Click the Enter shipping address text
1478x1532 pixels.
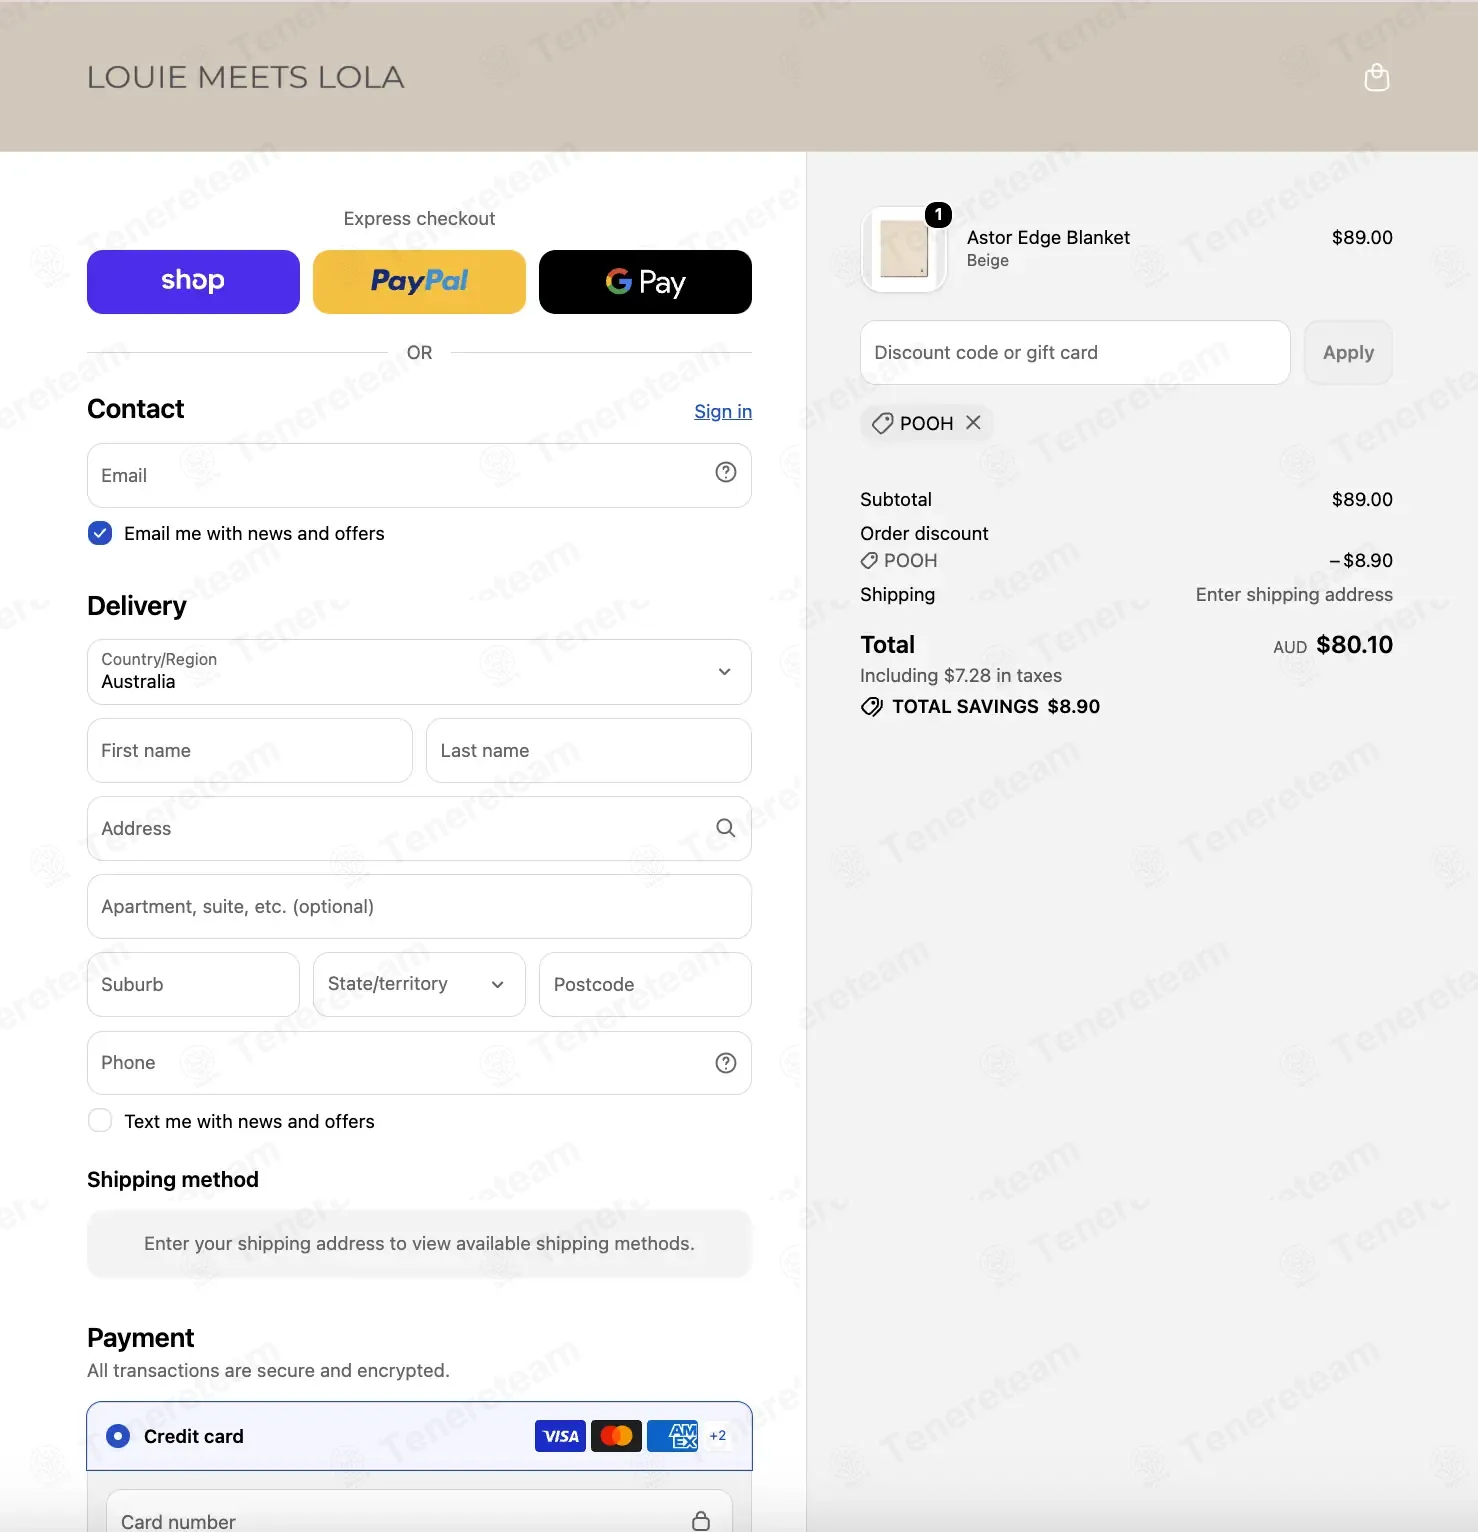[x=1294, y=594]
